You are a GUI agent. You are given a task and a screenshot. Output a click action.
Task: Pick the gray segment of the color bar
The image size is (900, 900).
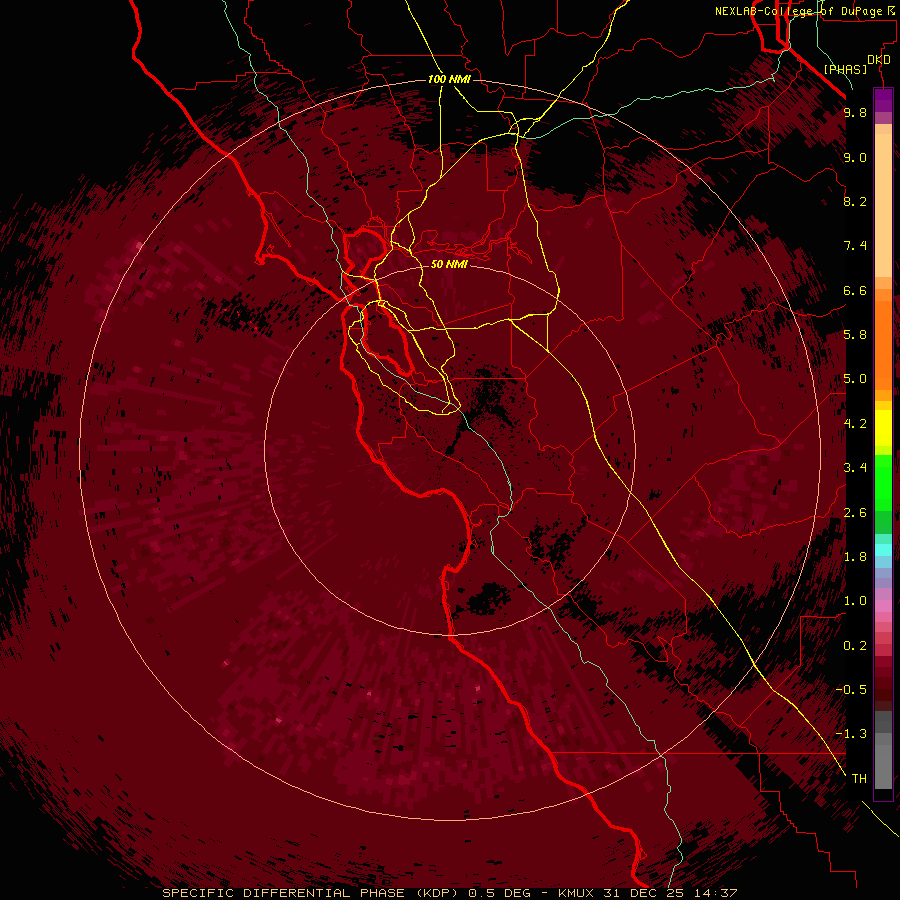coord(883,761)
